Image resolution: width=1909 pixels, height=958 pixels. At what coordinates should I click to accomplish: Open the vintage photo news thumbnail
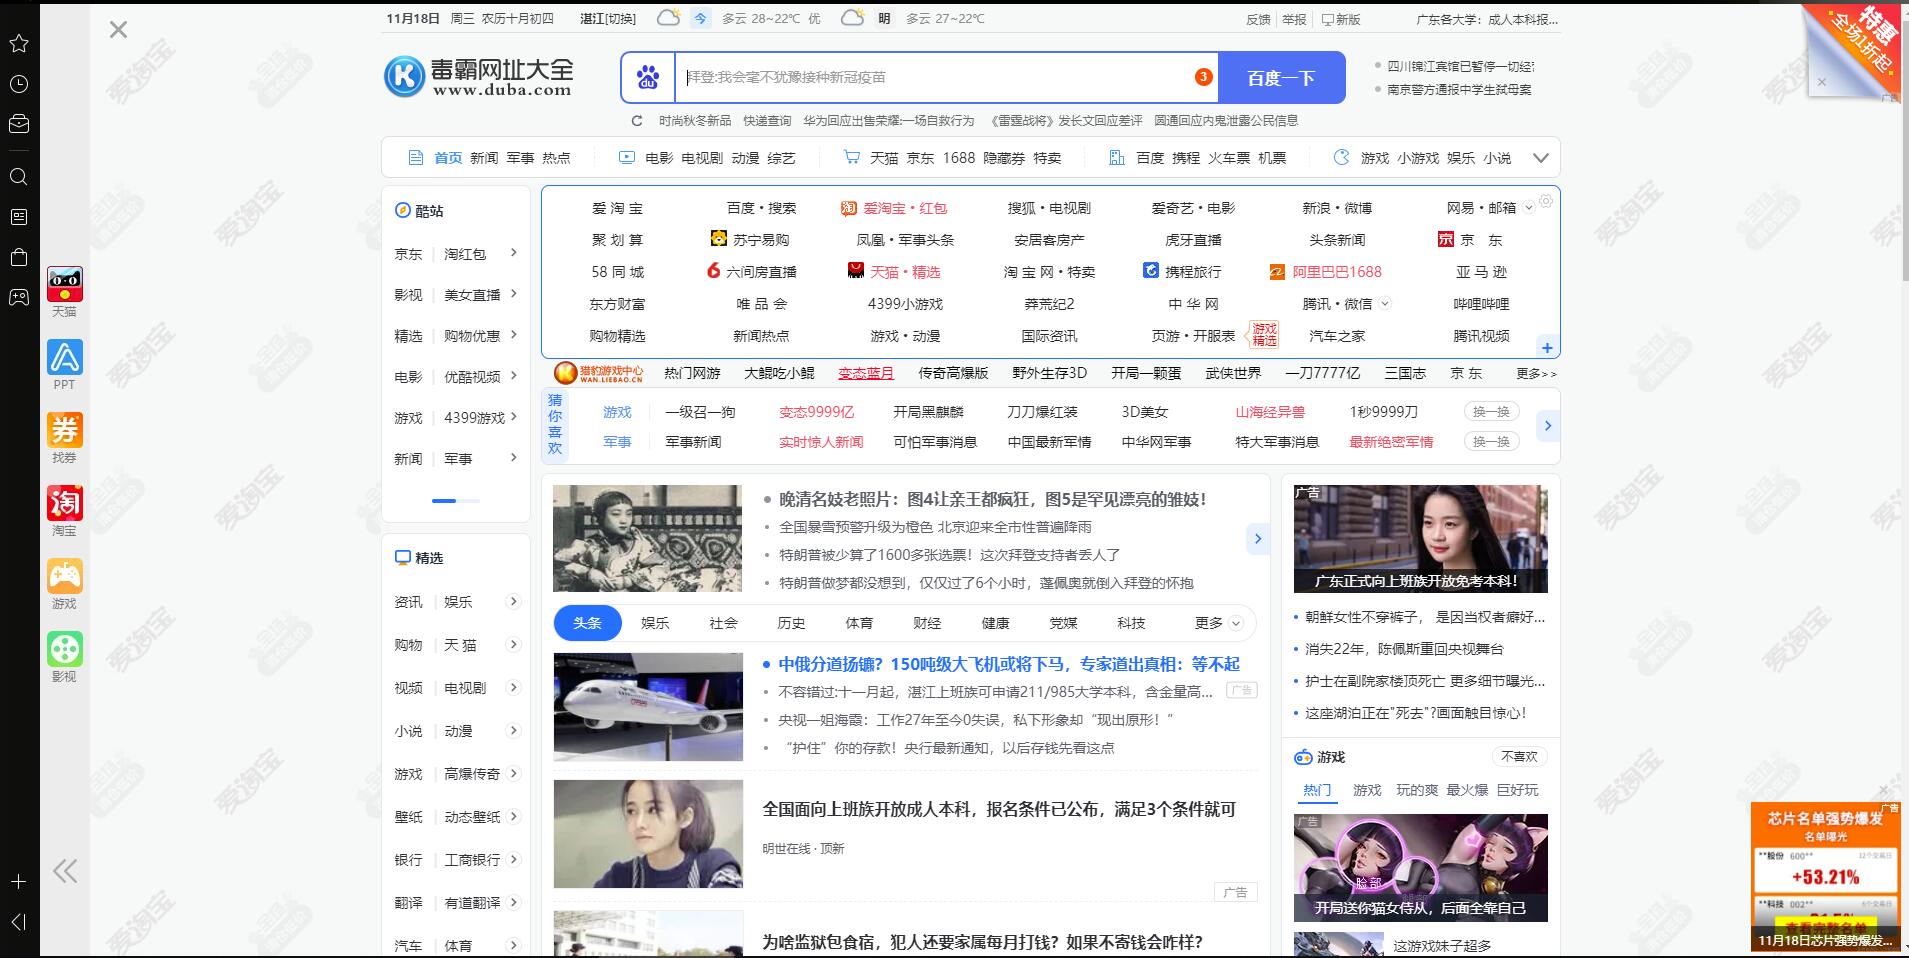click(x=648, y=539)
